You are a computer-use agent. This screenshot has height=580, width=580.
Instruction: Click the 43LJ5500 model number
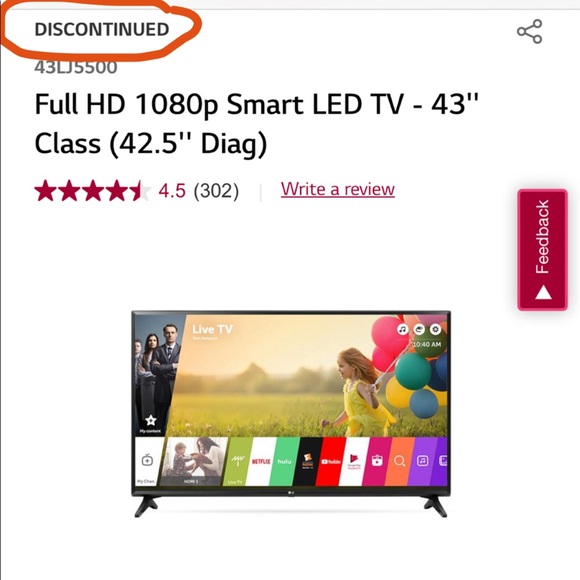(x=76, y=68)
